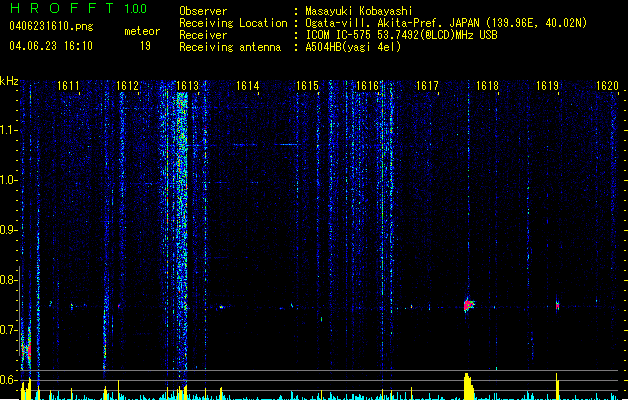
Task: Click observer name Masayuki Kobayashi
Action: 359,11
